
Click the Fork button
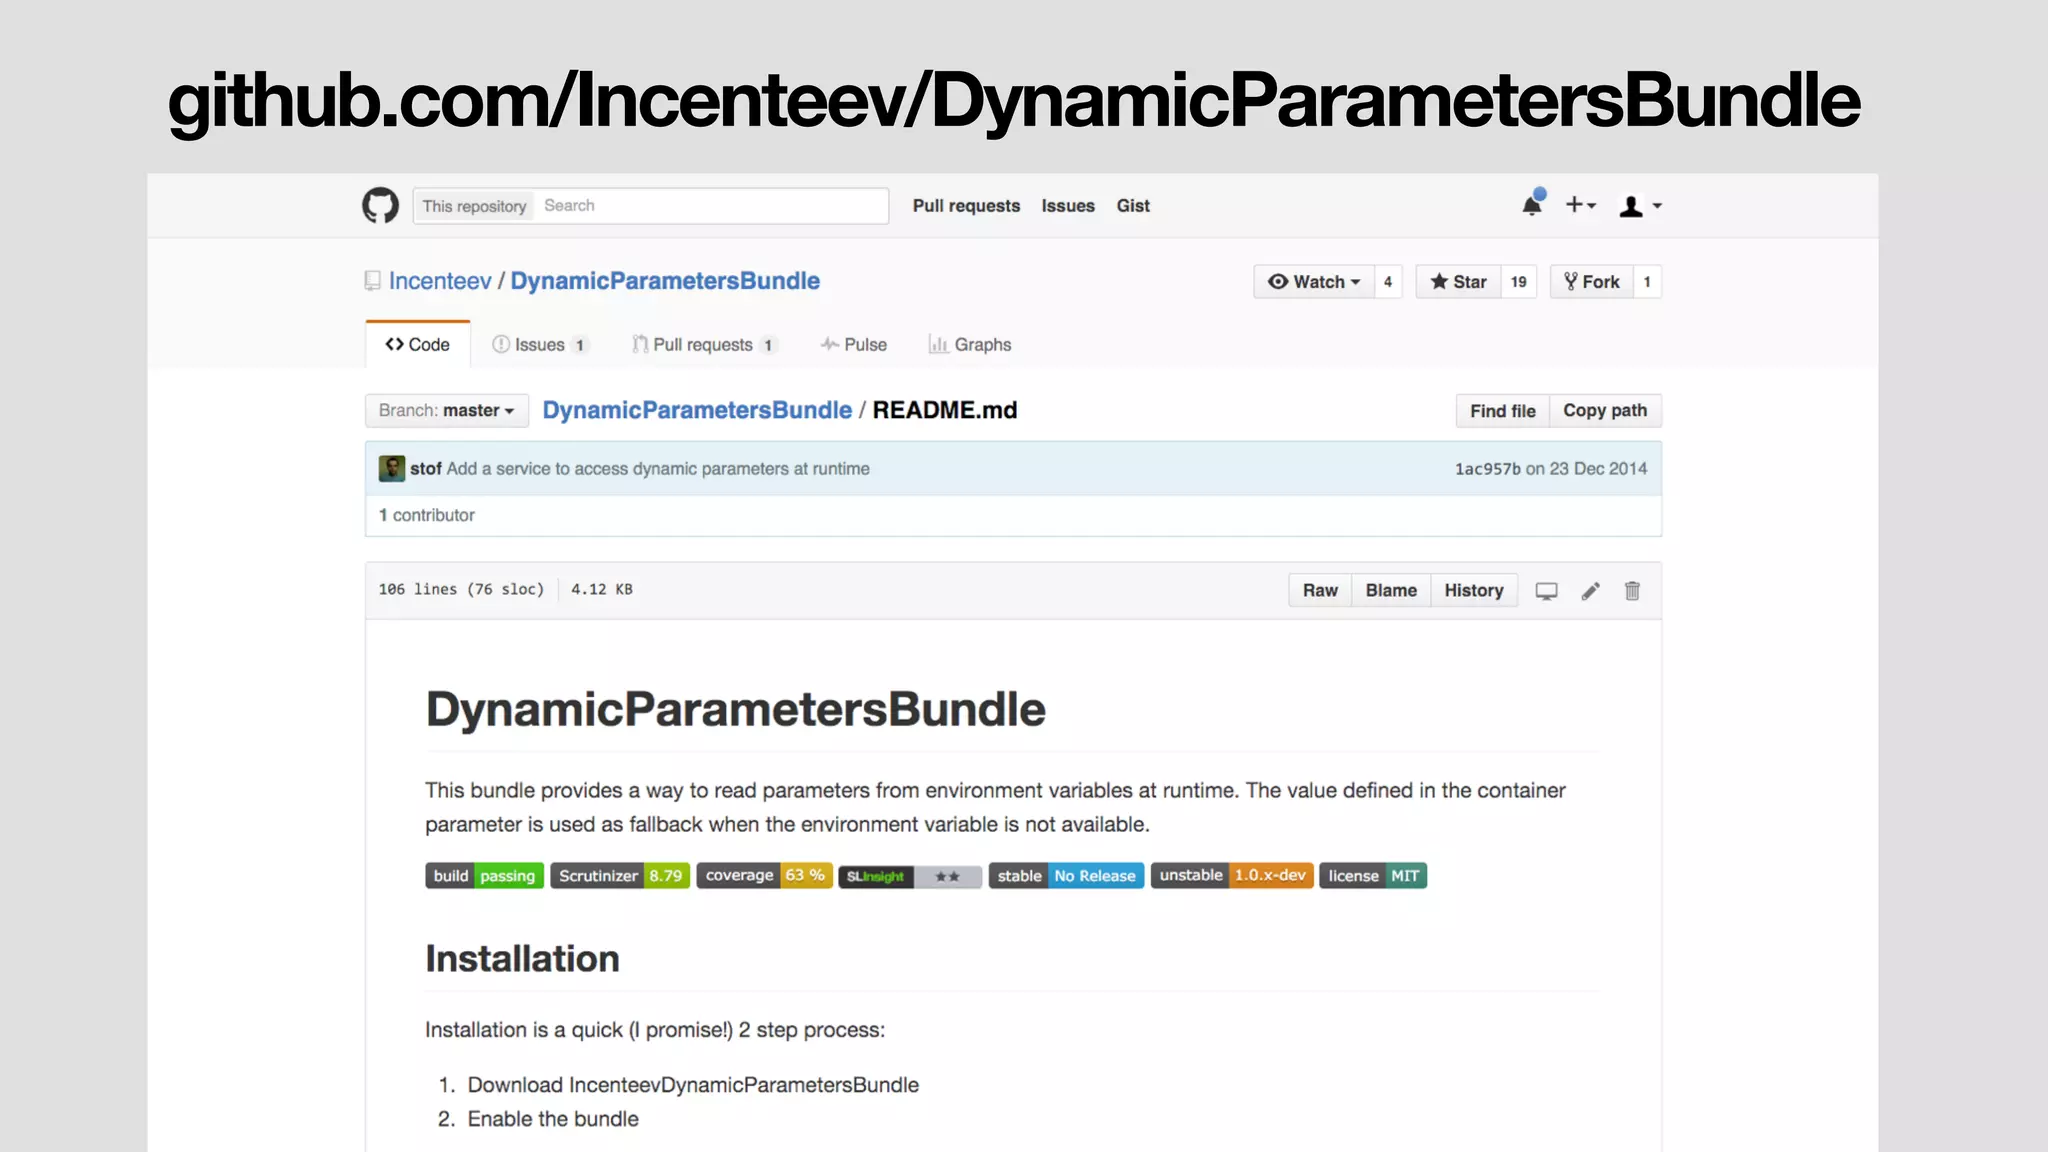(x=1592, y=282)
